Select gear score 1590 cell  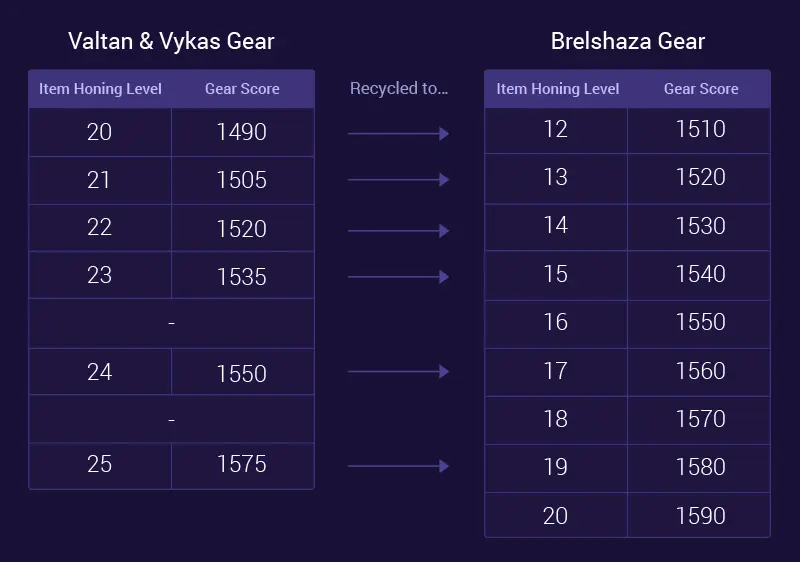pyautogui.click(x=699, y=515)
